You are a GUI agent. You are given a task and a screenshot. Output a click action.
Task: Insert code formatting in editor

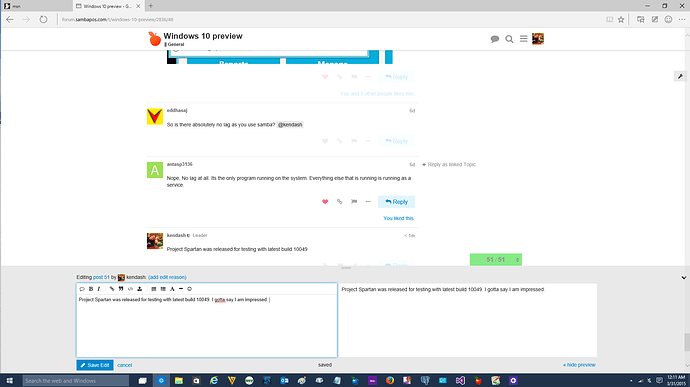[x=130, y=289]
